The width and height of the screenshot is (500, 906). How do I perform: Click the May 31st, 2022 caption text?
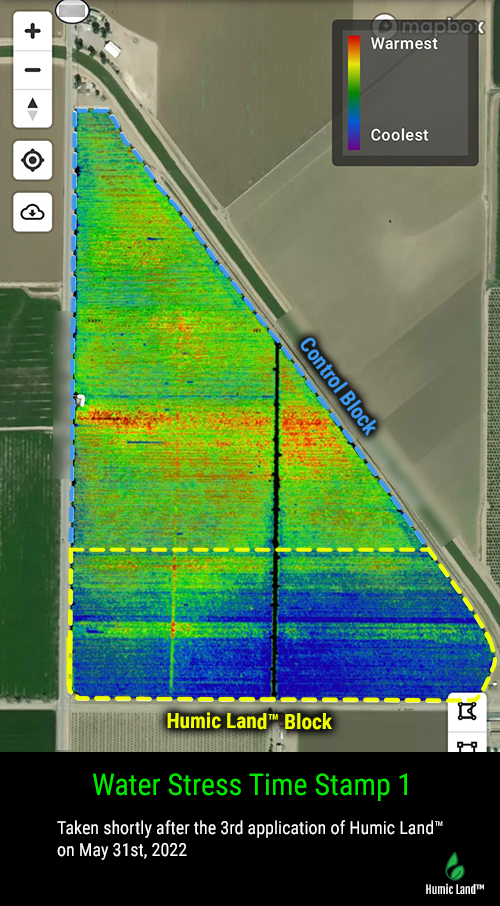pos(122,850)
